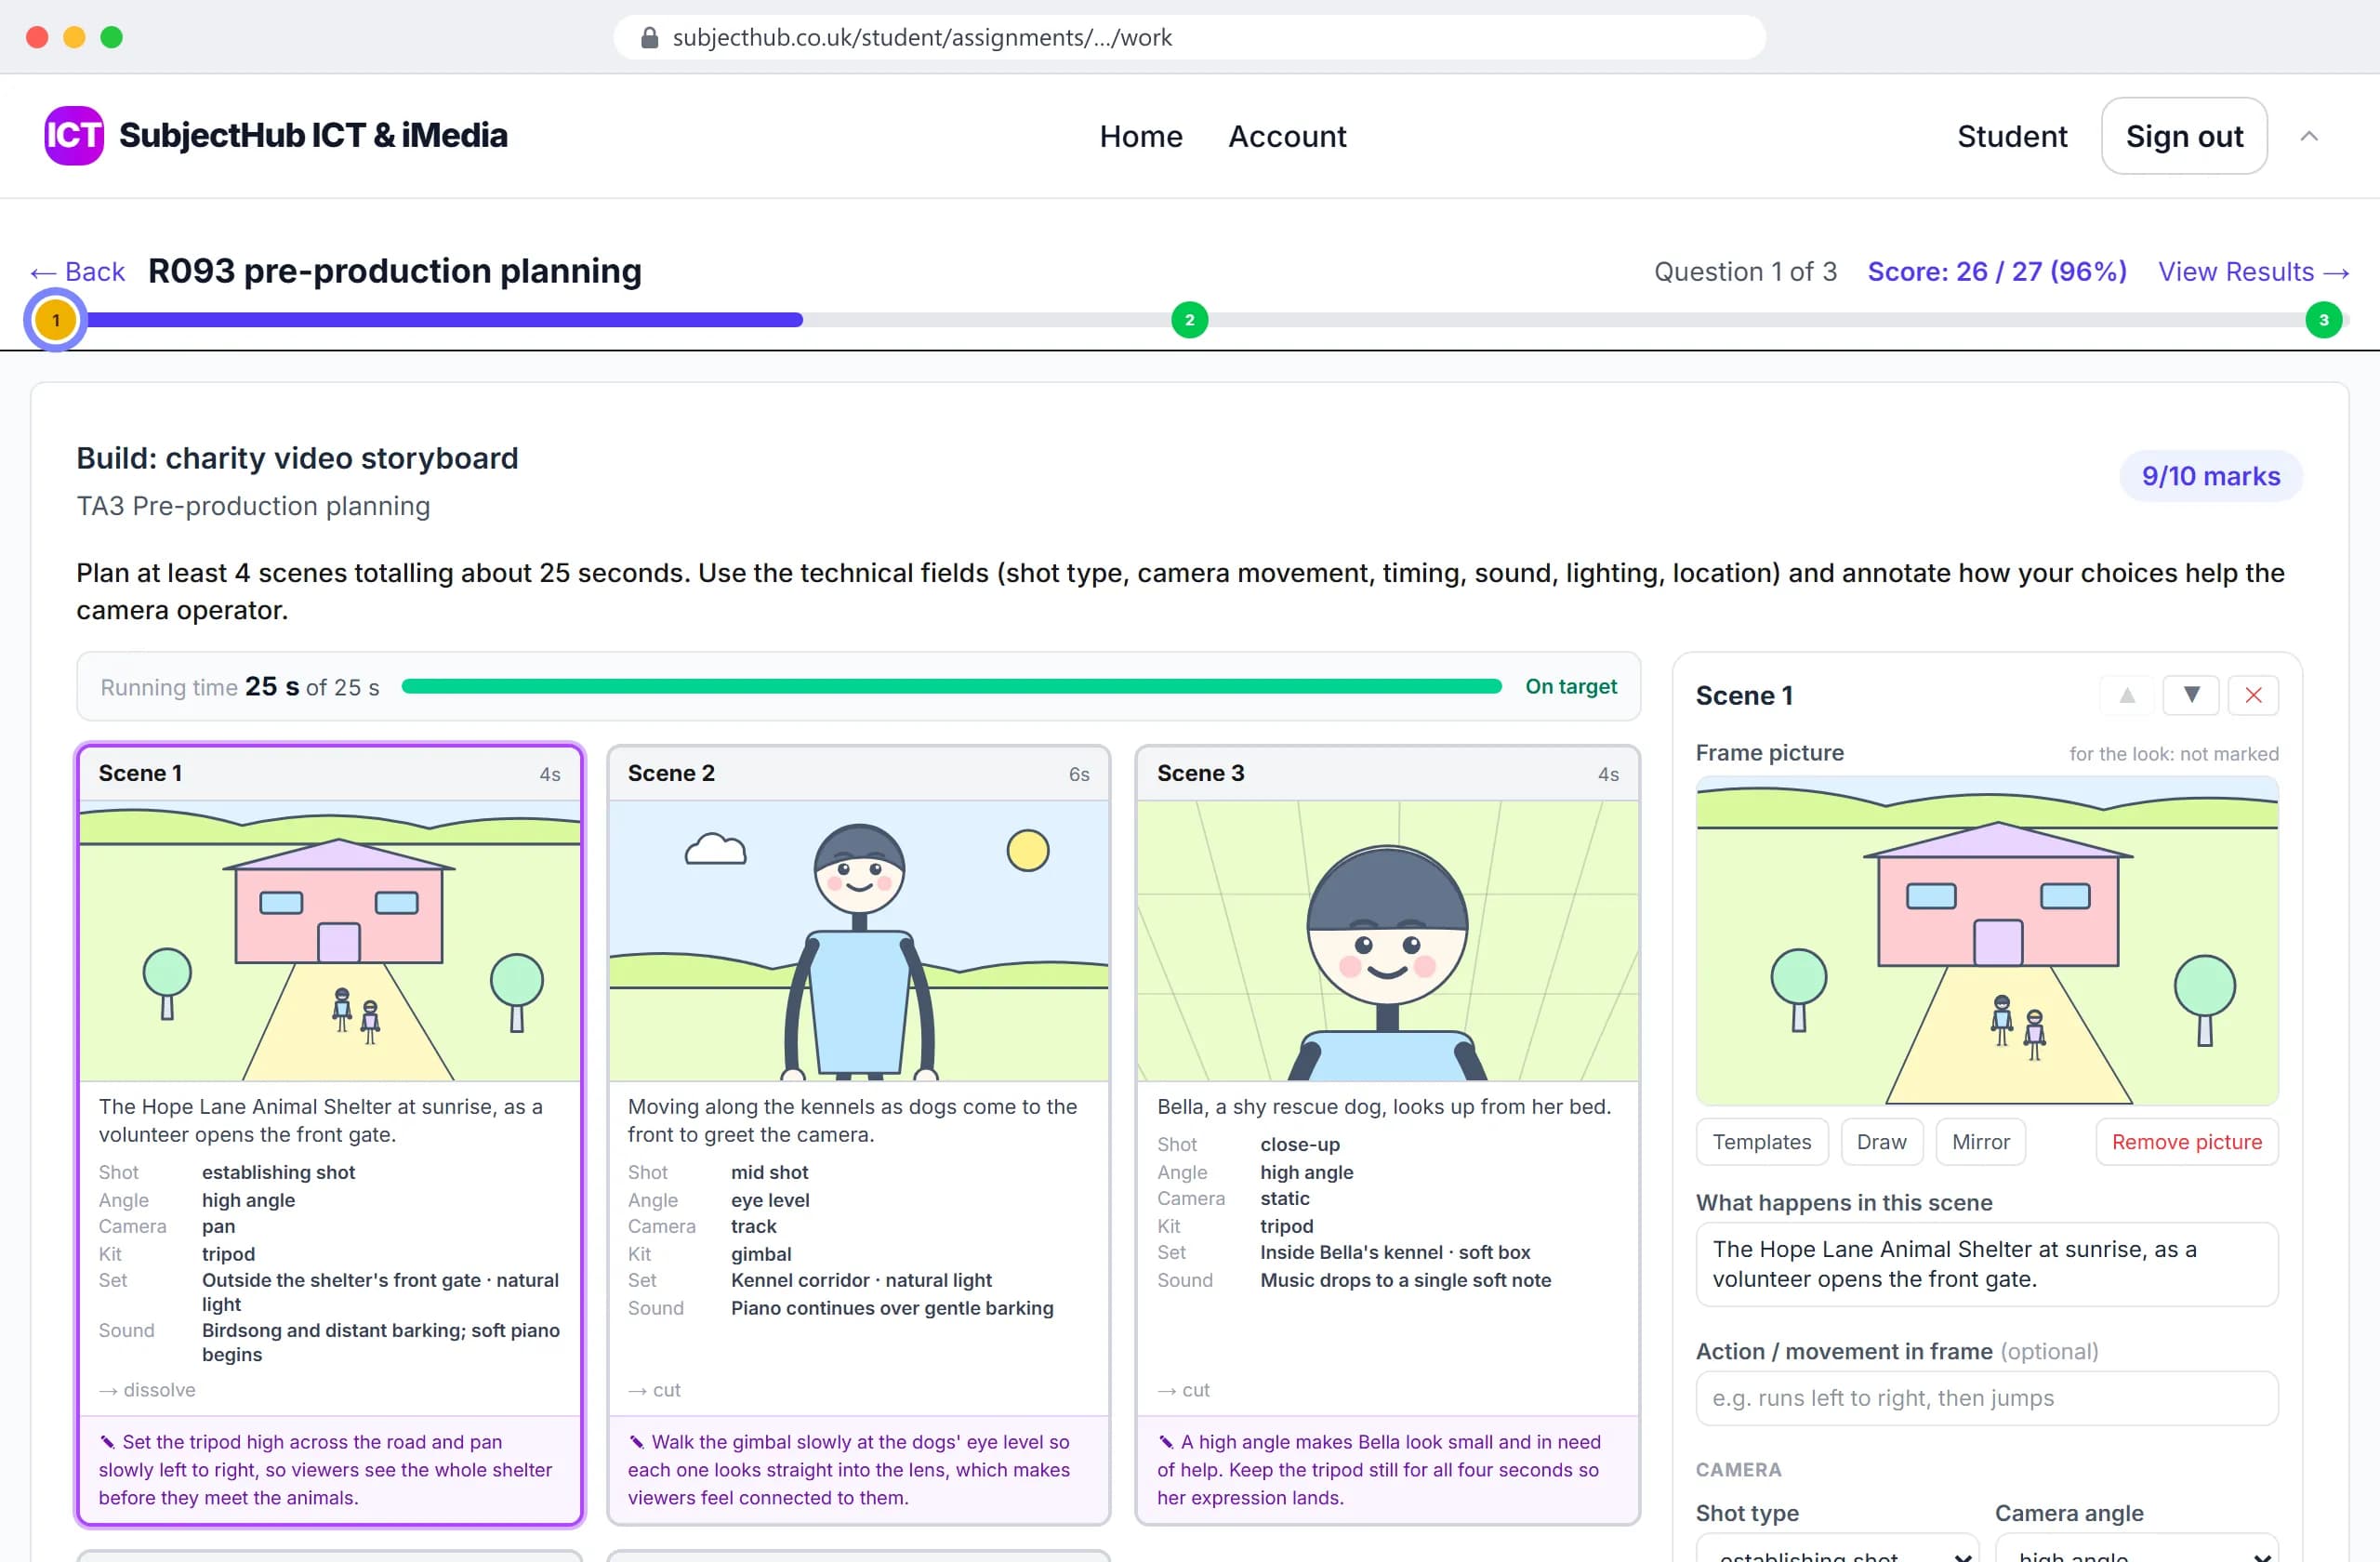The image size is (2380, 1562).
Task: Click the Draw button
Action: (1881, 1142)
